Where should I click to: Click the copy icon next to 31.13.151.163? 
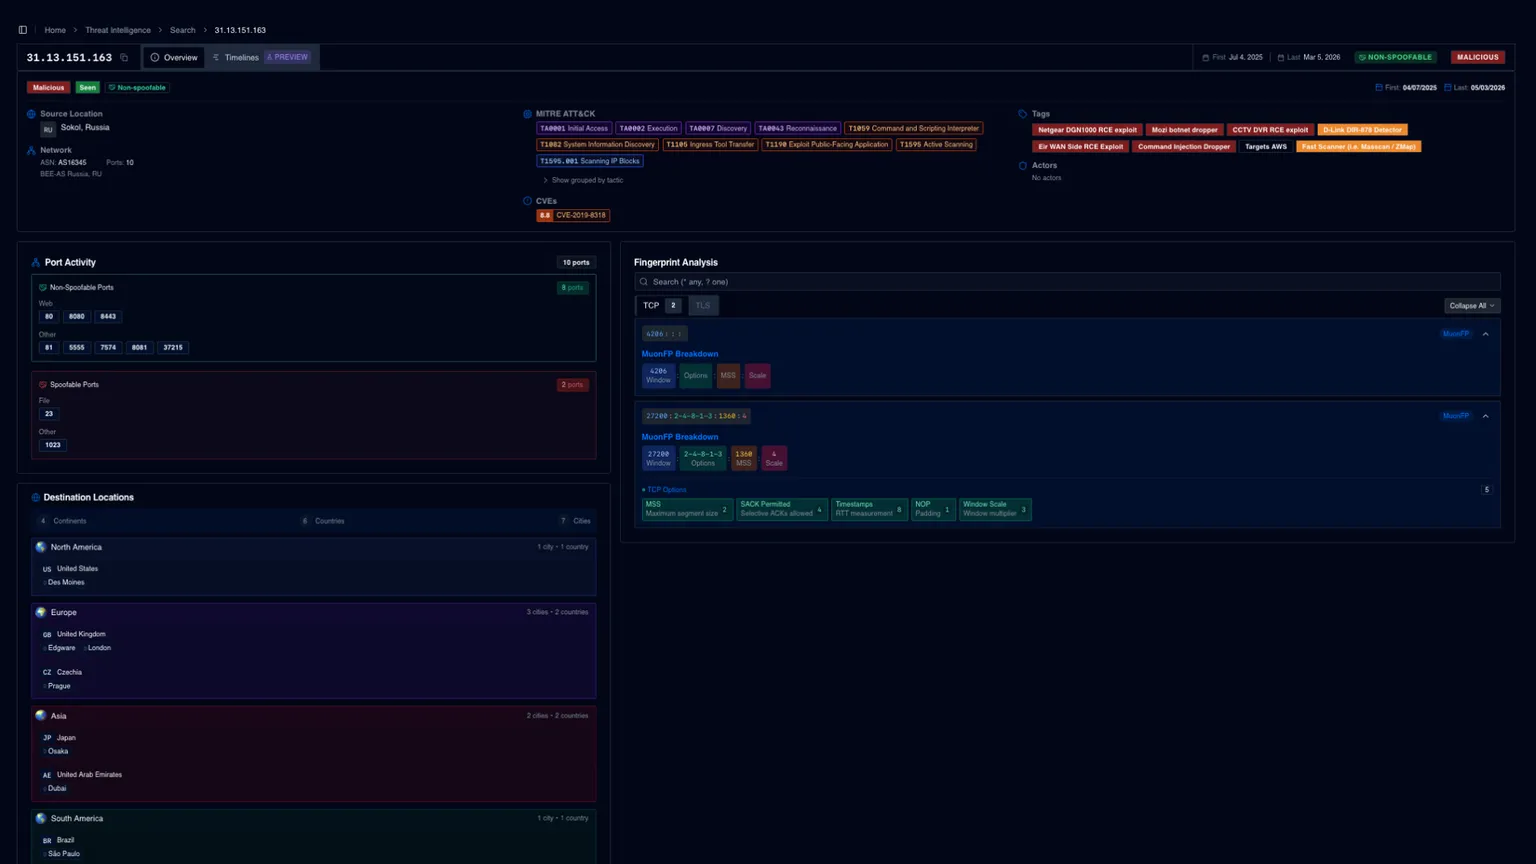124,57
